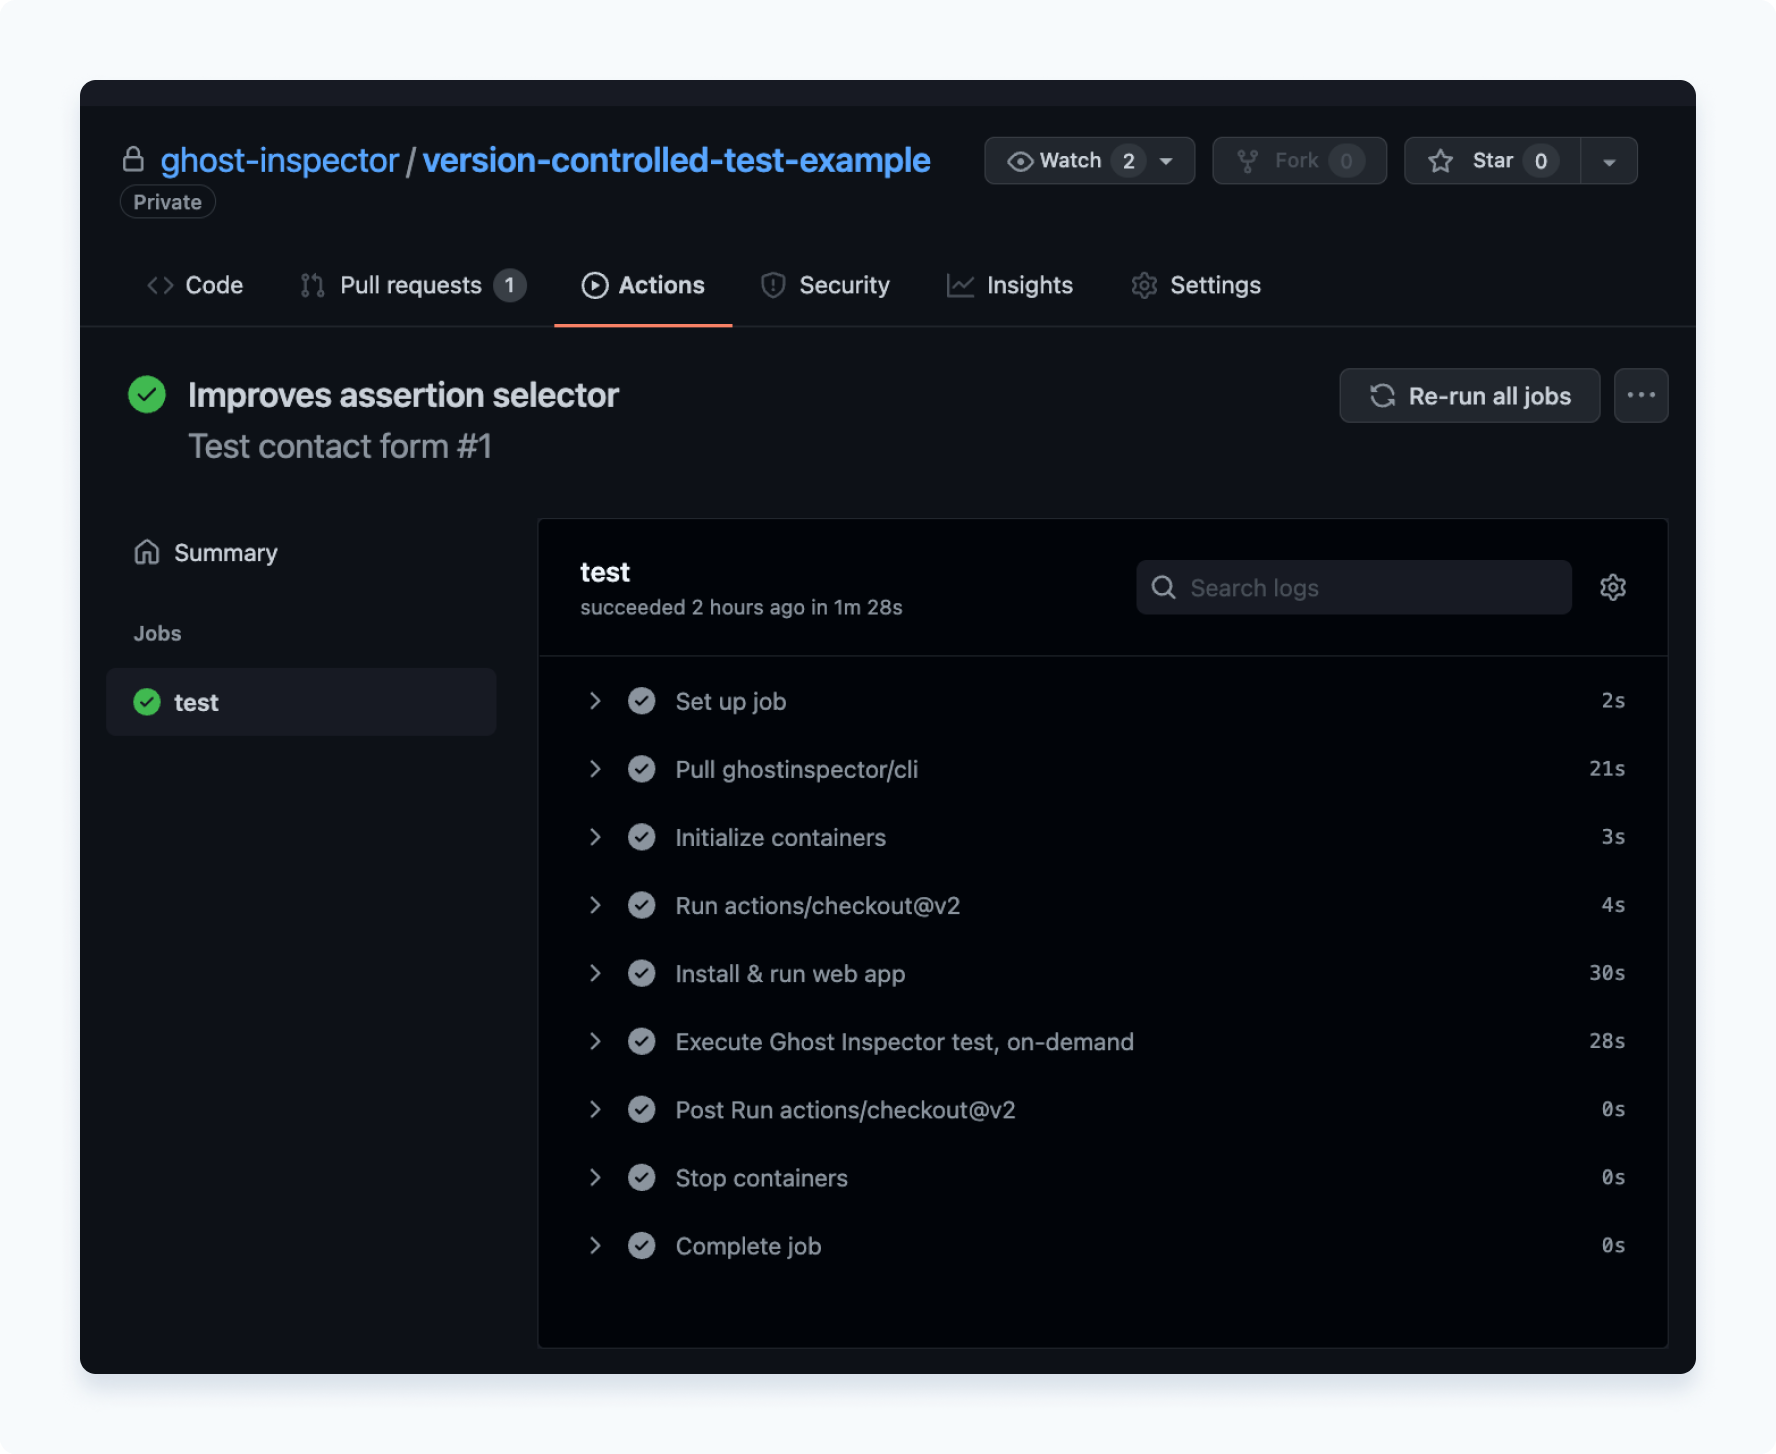The image size is (1776, 1454).
Task: Click the Private visibility badge
Action: (168, 202)
